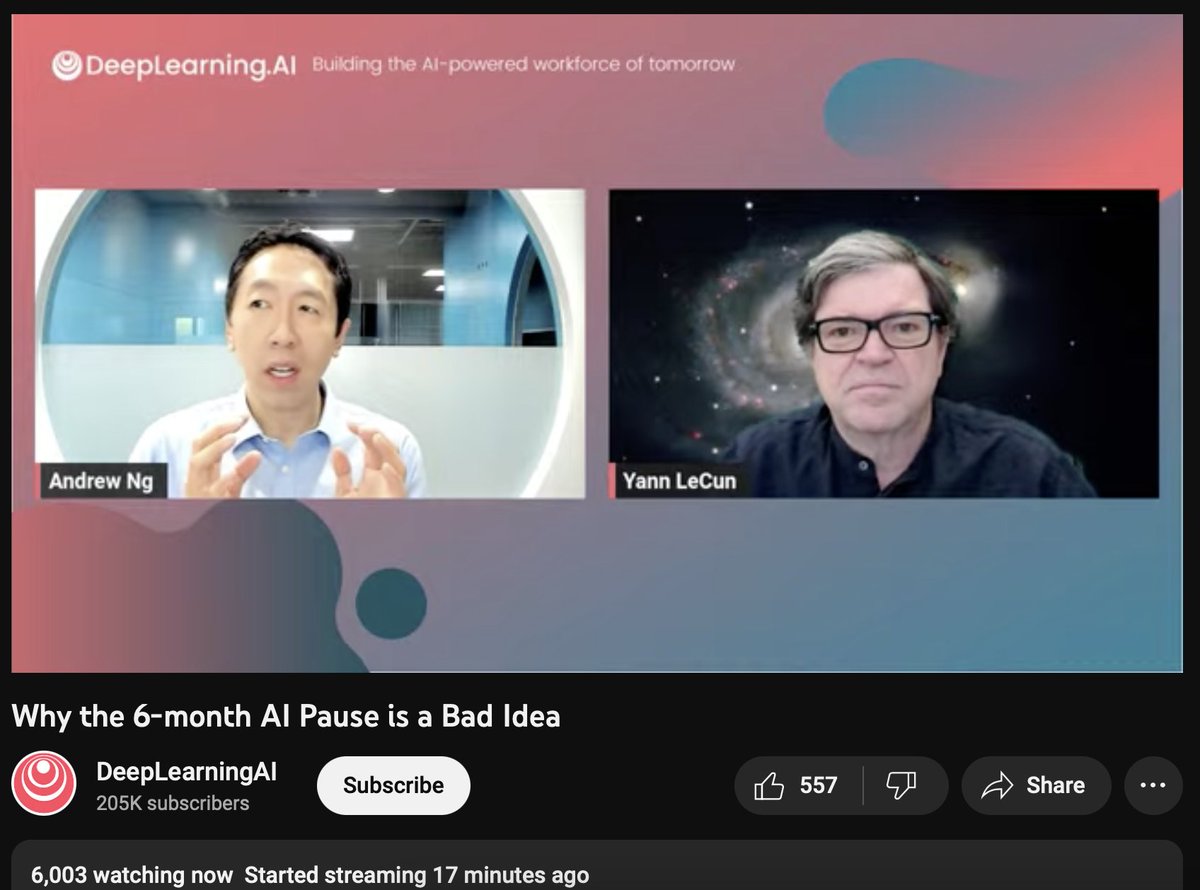Click the Andrew Ng name label
Screen dimensions: 1200x890
coord(102,481)
